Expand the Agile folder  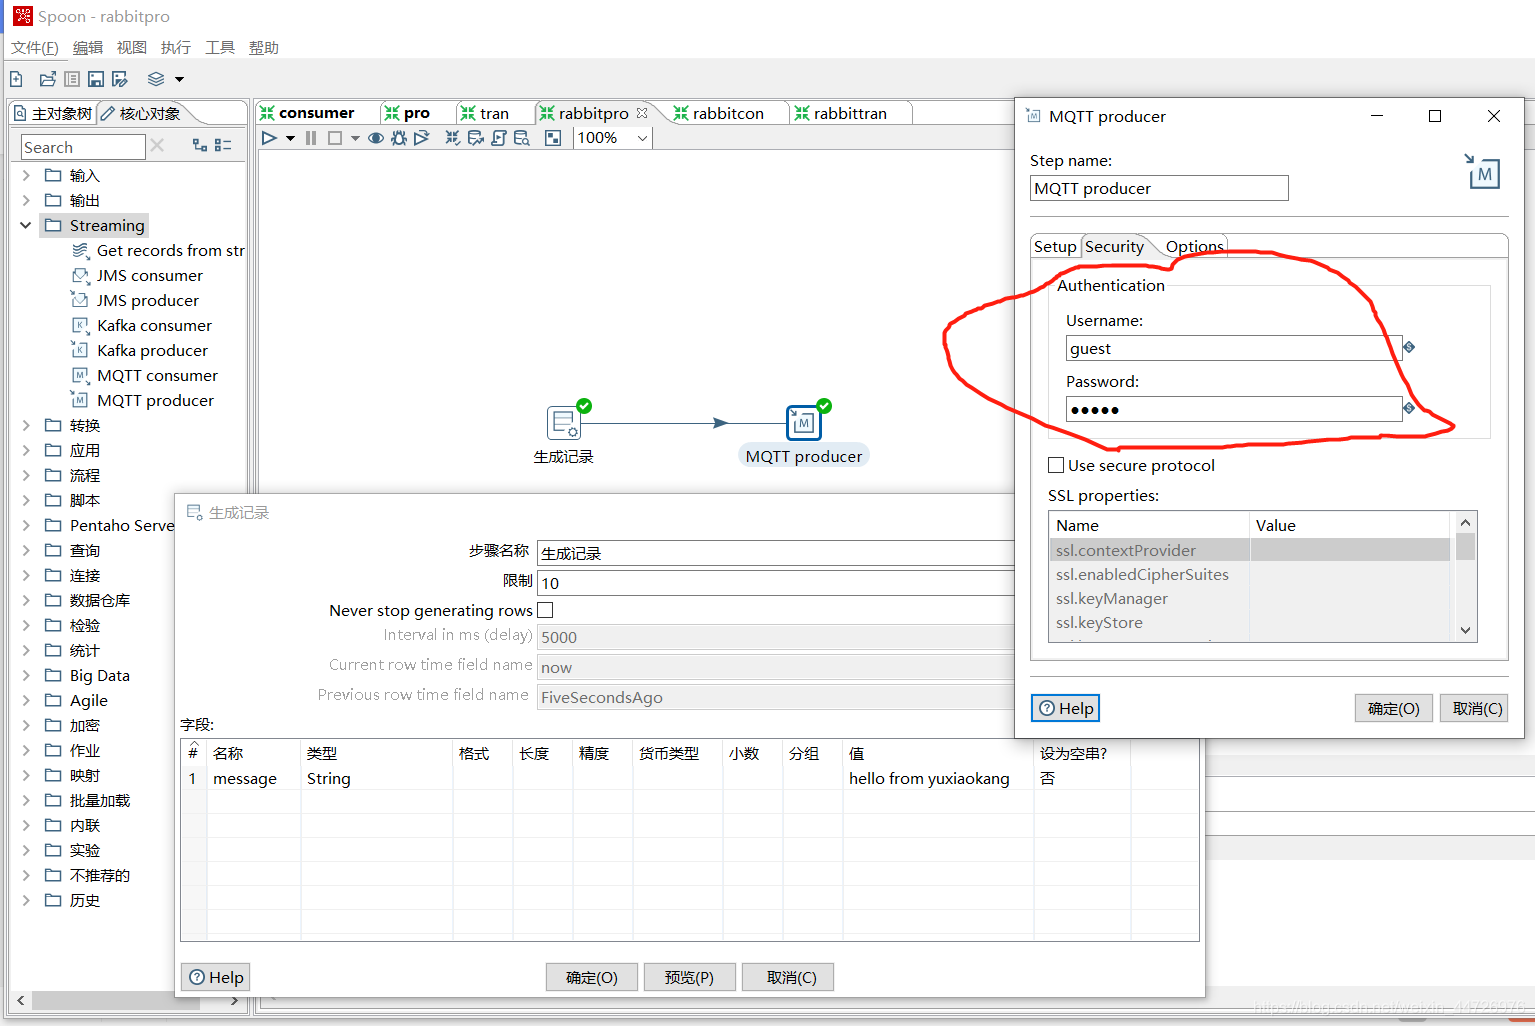click(26, 700)
